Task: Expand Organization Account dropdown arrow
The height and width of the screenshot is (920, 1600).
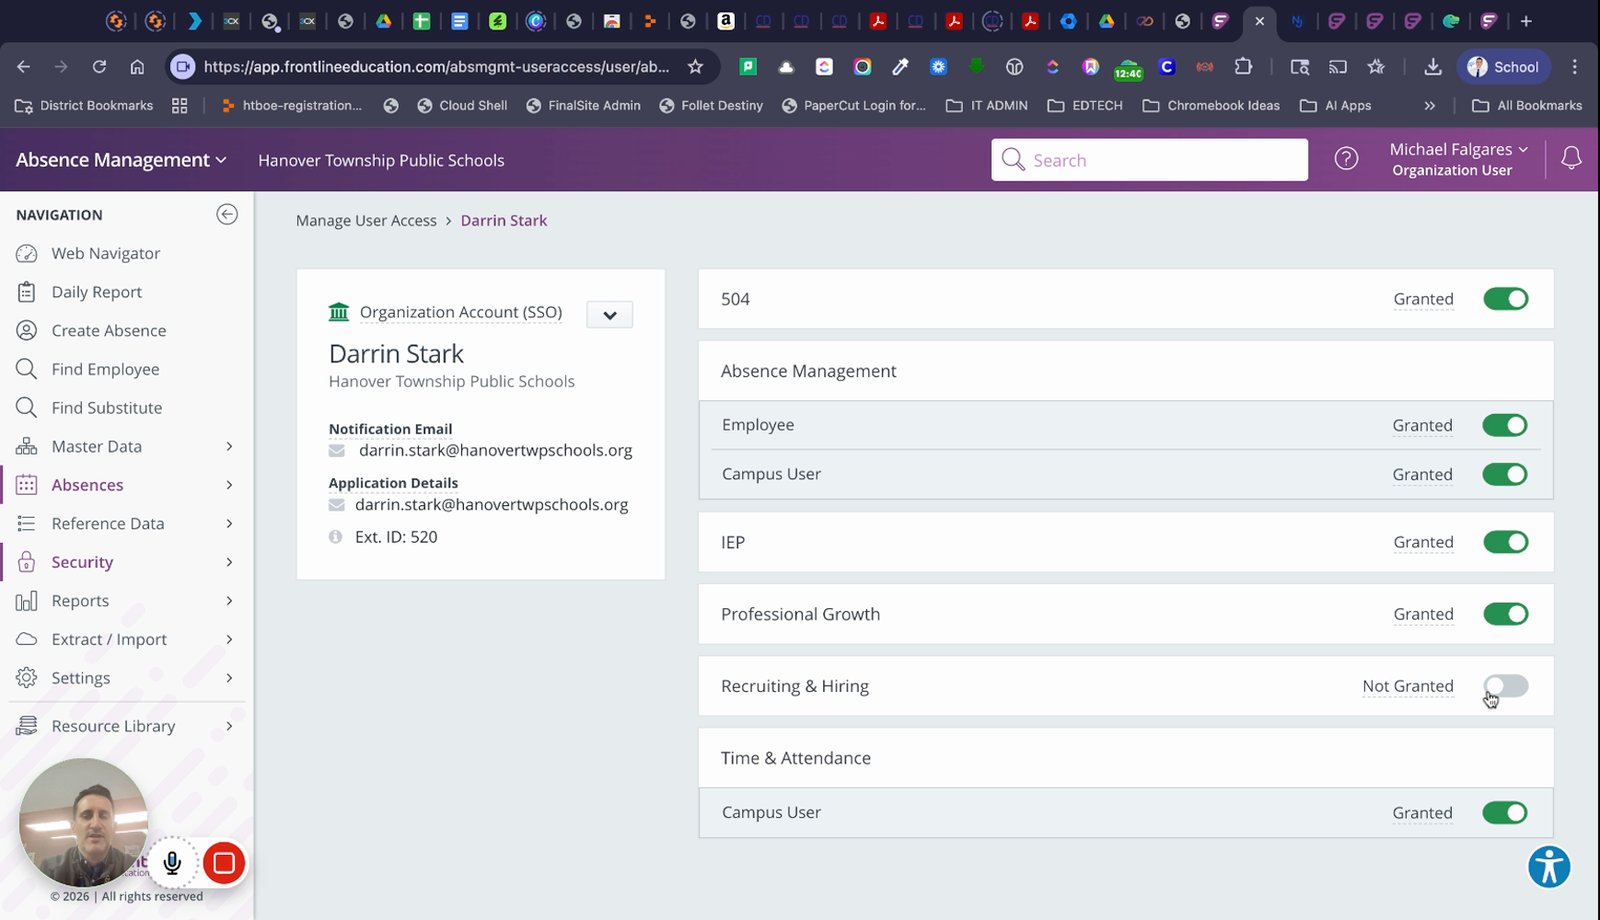Action: pos(609,315)
